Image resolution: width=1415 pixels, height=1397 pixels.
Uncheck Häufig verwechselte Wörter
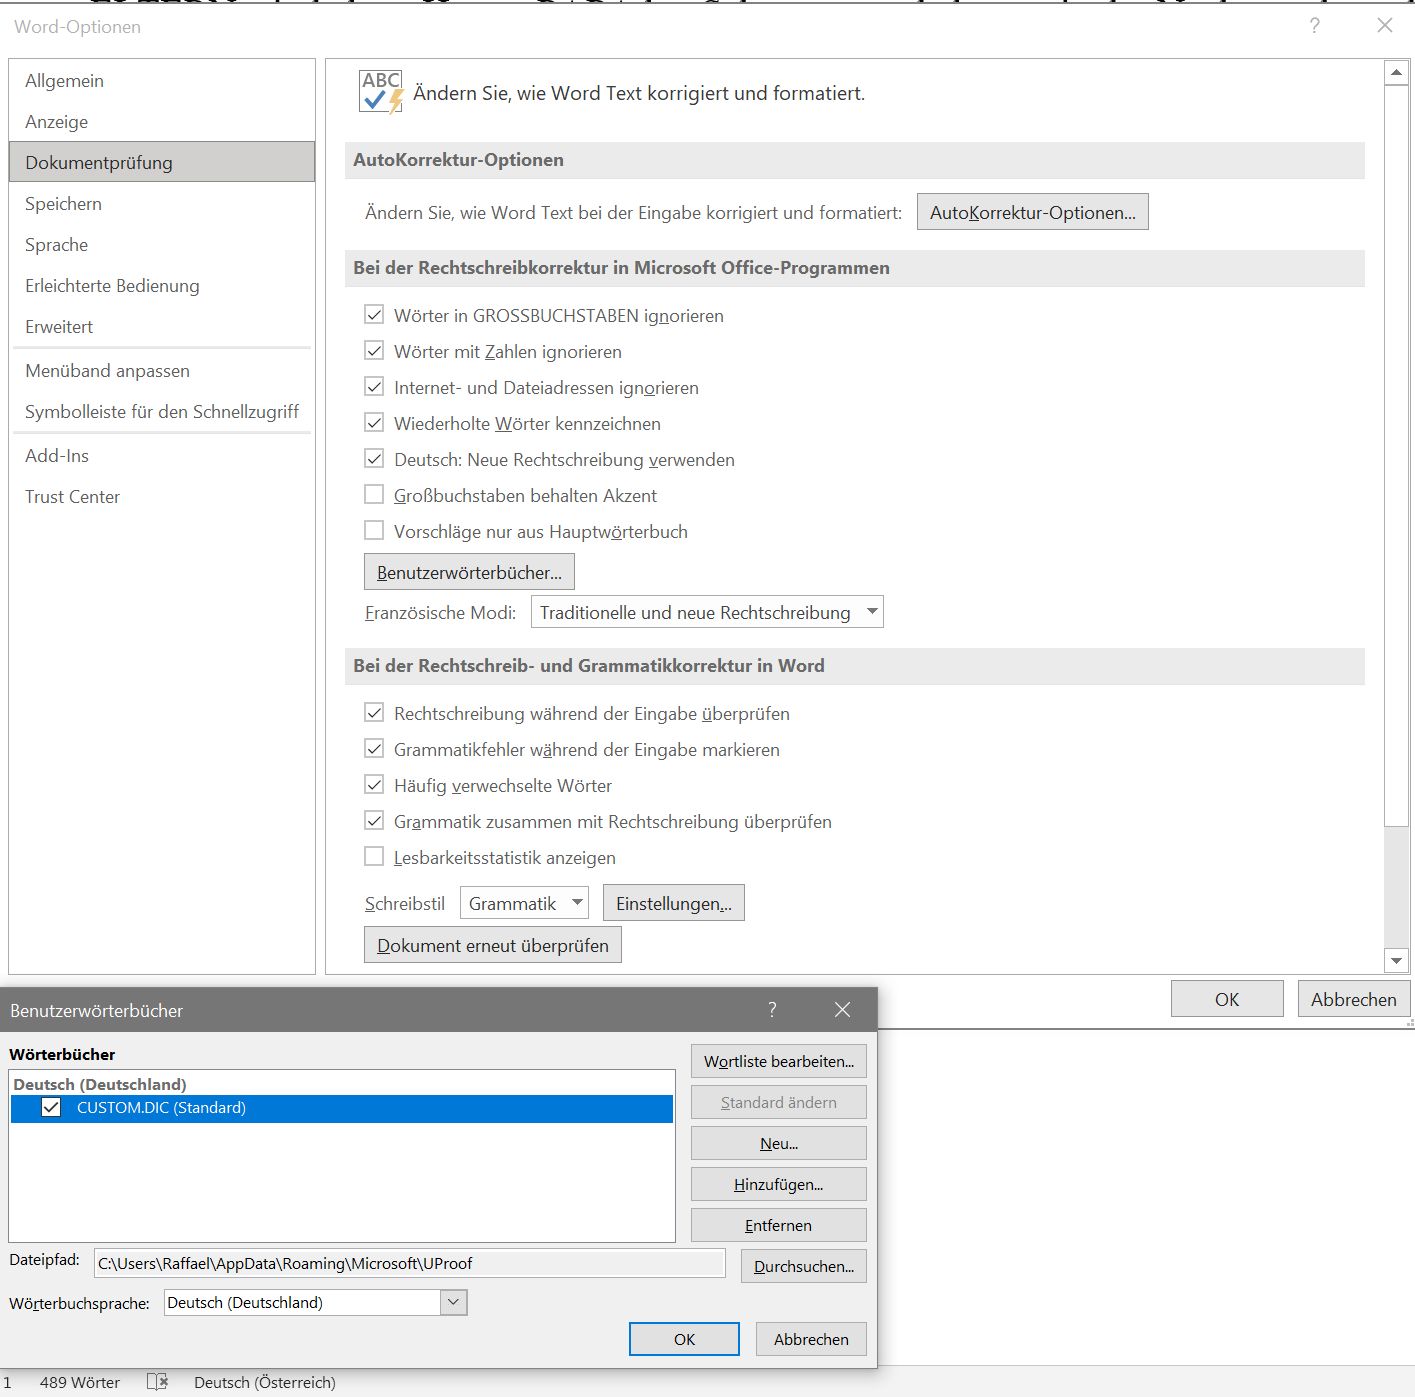(x=374, y=785)
